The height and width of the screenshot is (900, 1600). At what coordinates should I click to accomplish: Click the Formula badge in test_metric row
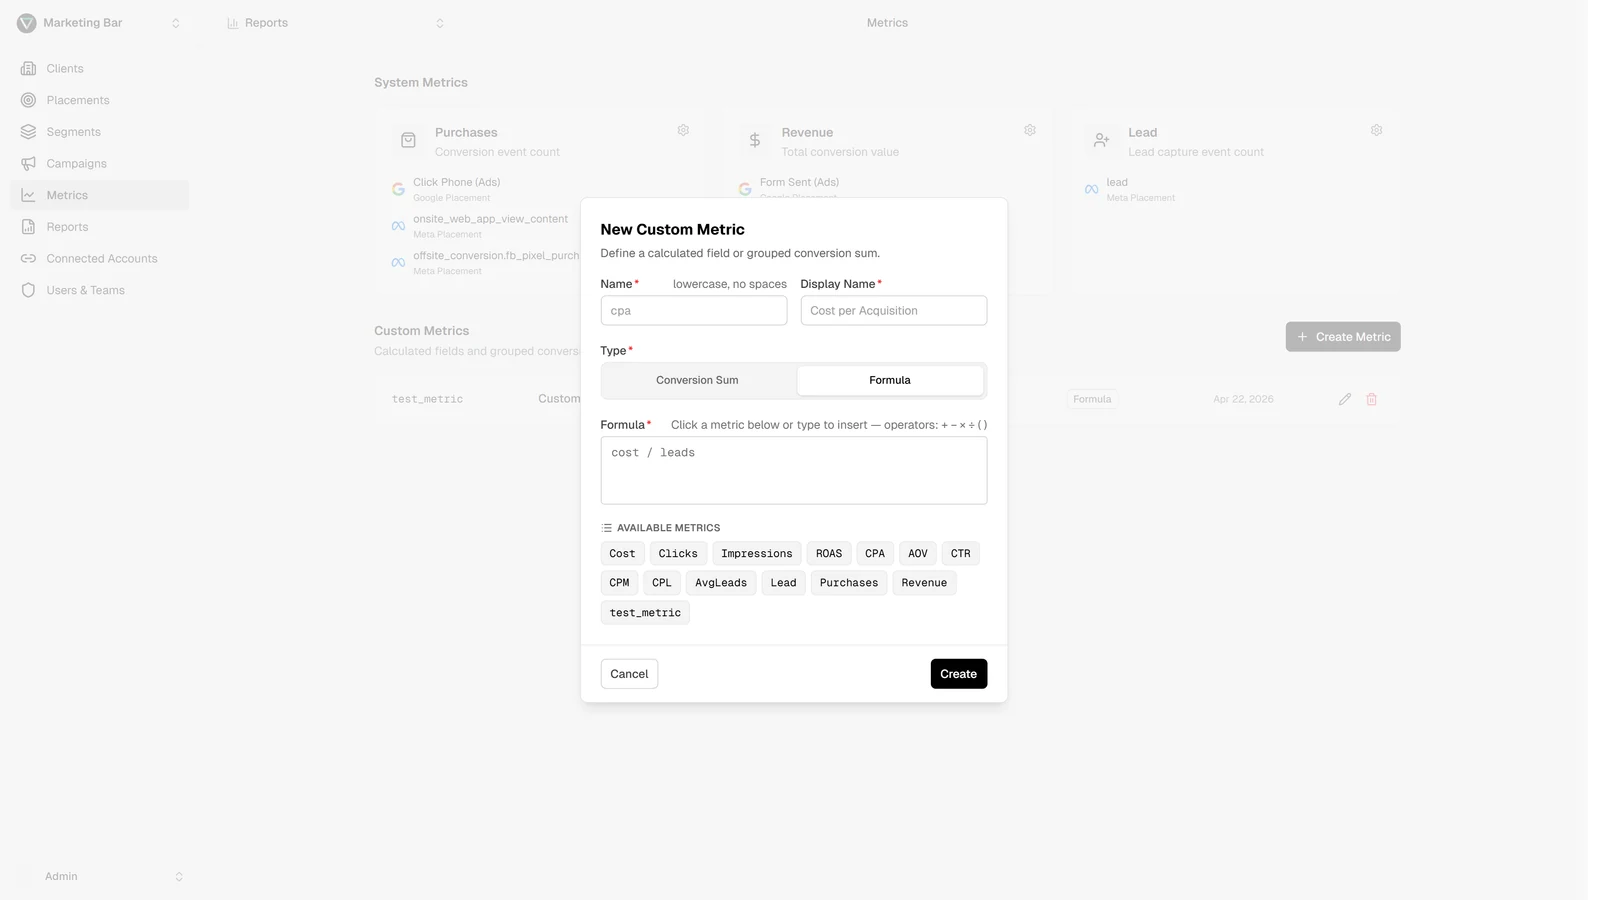pos(1092,399)
